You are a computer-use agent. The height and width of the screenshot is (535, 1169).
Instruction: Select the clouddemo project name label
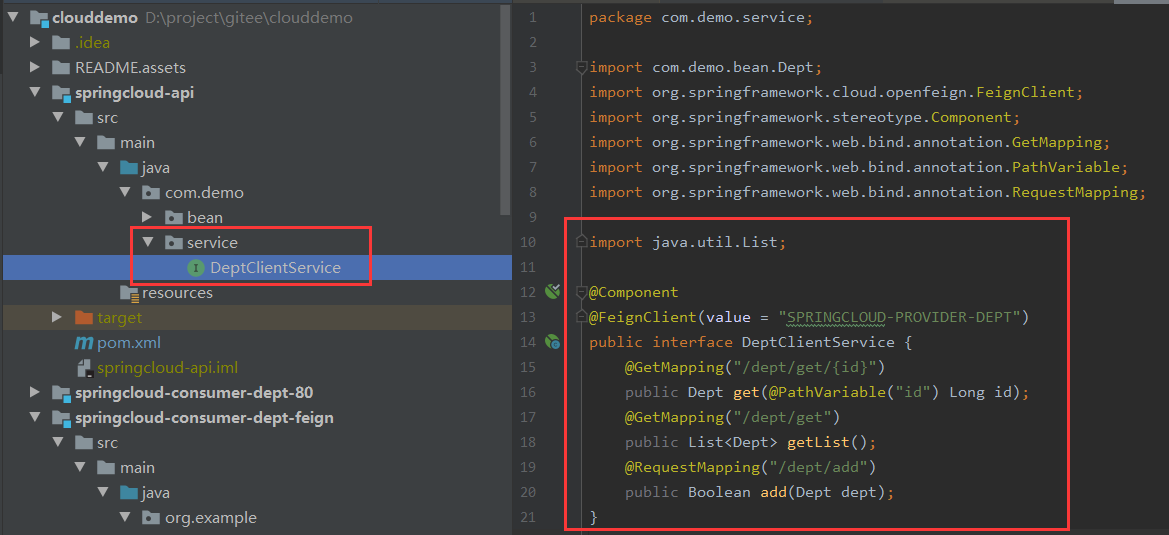tap(95, 18)
